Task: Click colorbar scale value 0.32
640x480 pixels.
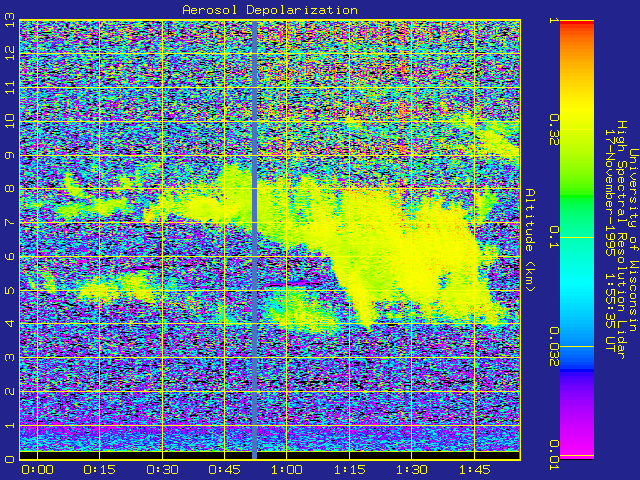Action: [553, 130]
